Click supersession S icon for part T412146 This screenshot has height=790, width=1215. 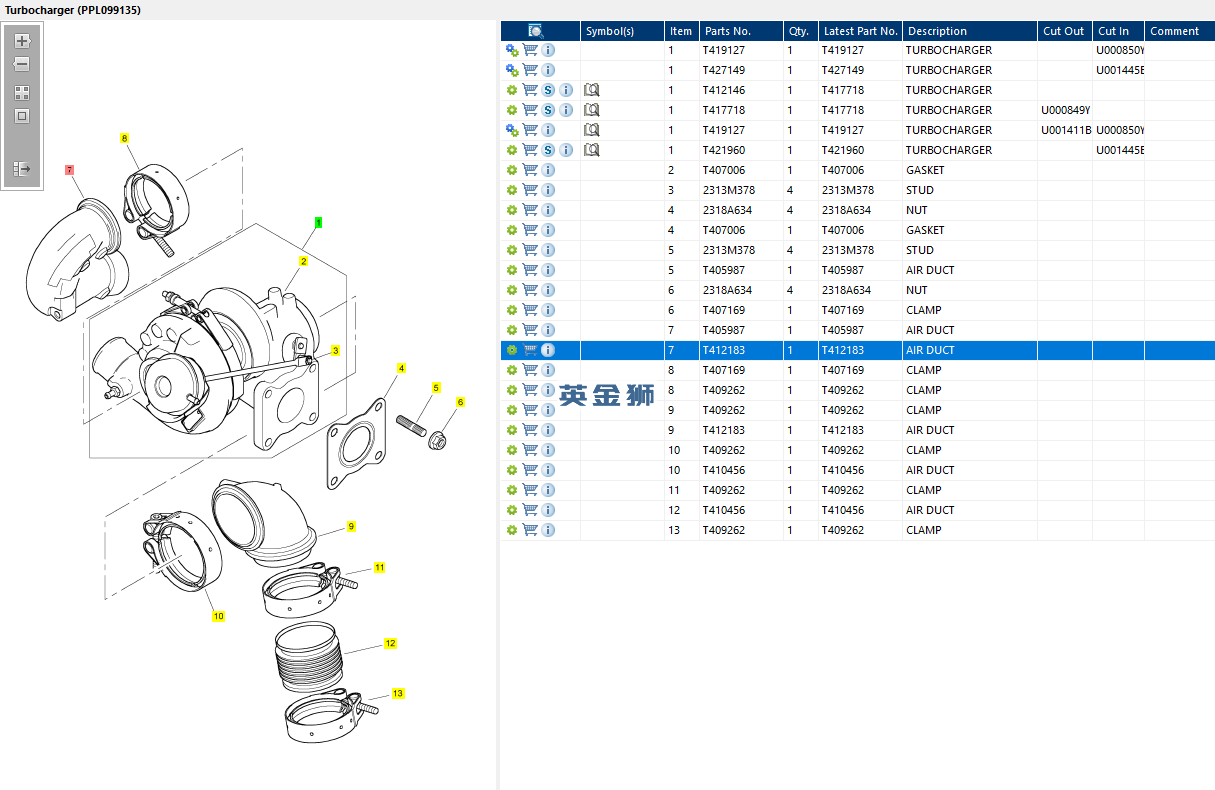pos(548,90)
